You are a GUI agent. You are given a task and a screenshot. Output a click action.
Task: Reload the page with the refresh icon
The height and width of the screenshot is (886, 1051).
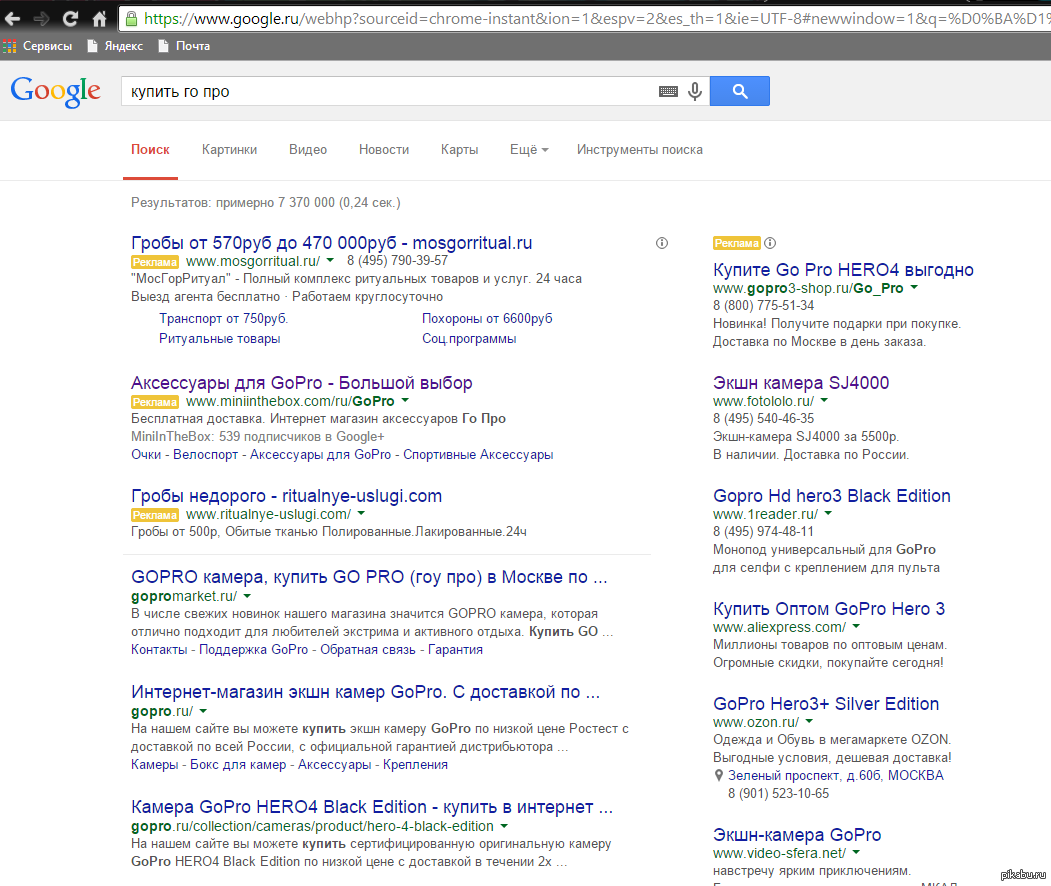(x=70, y=18)
